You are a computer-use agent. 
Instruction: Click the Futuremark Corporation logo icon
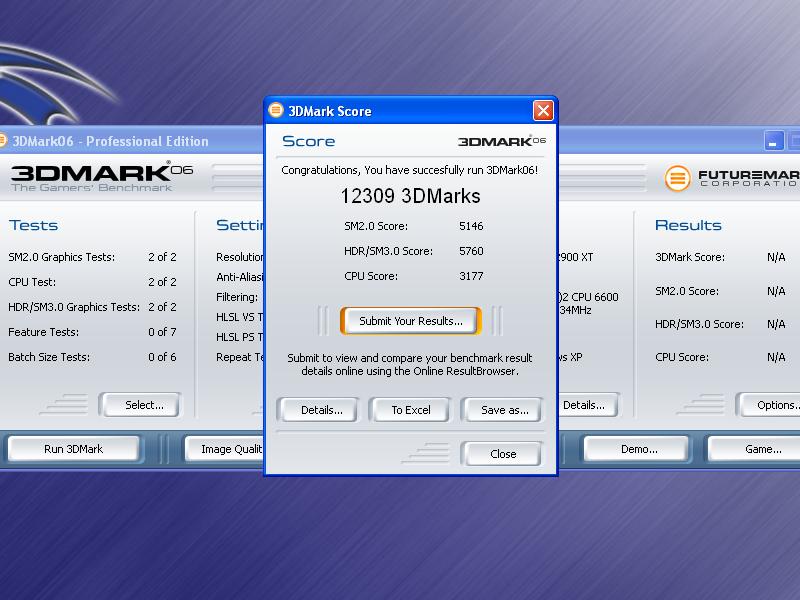(x=678, y=178)
